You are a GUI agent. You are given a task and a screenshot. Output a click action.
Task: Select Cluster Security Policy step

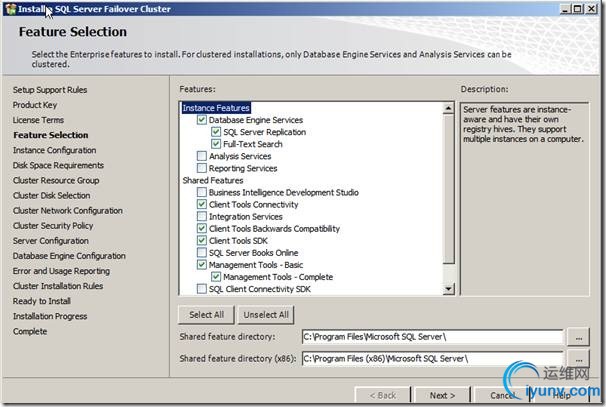click(53, 226)
